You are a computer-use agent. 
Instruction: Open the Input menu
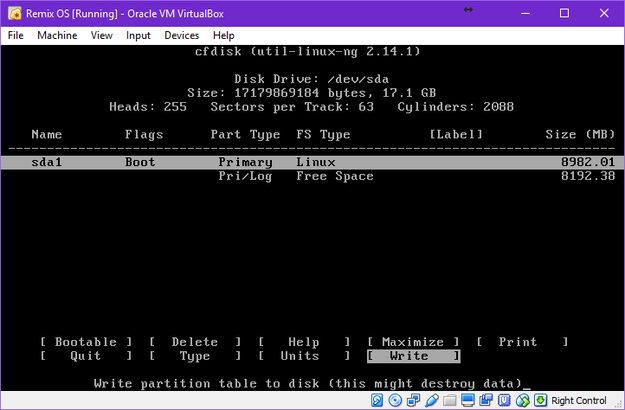pos(138,35)
